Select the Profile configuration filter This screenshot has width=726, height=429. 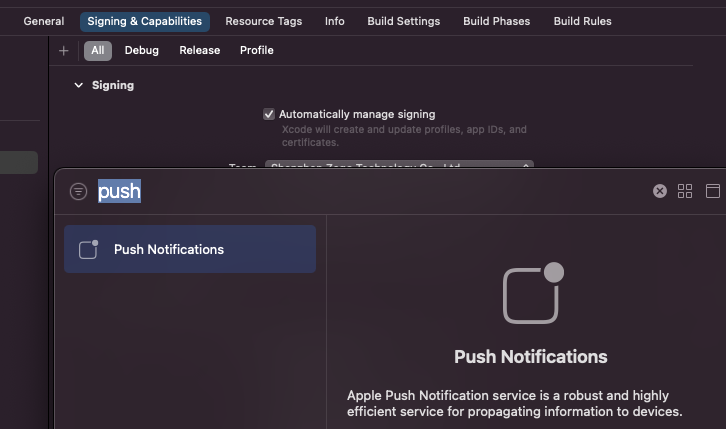tap(257, 50)
